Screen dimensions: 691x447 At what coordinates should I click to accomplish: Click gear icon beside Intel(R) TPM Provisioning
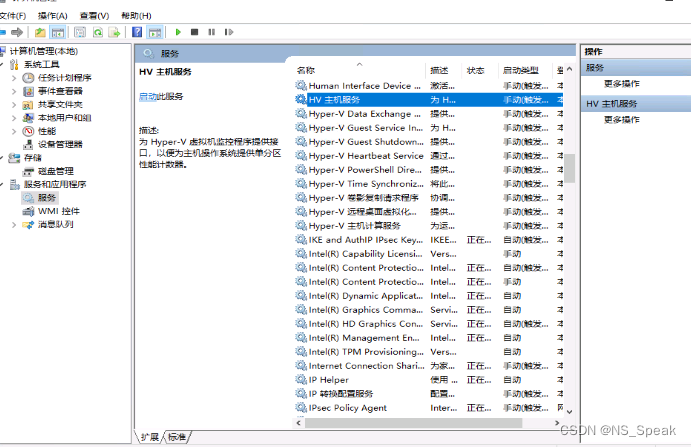(301, 351)
